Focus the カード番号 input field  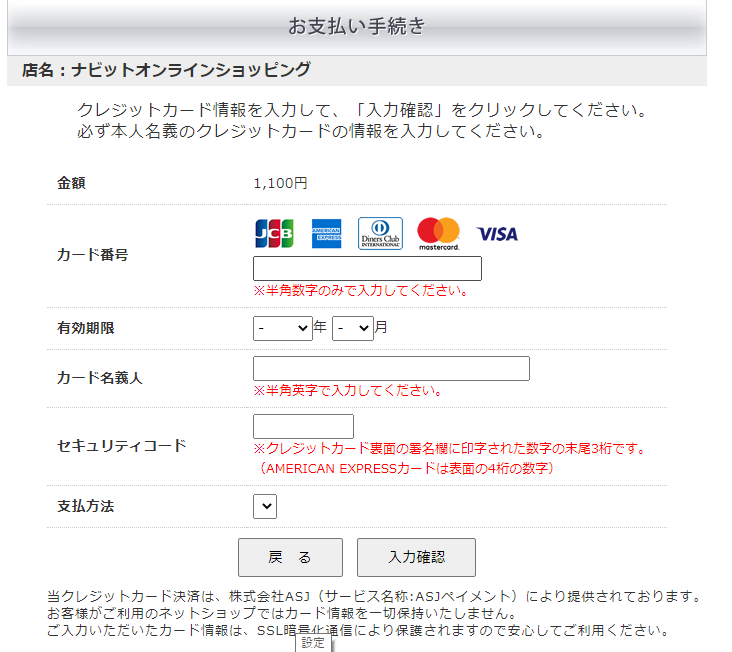click(x=367, y=269)
